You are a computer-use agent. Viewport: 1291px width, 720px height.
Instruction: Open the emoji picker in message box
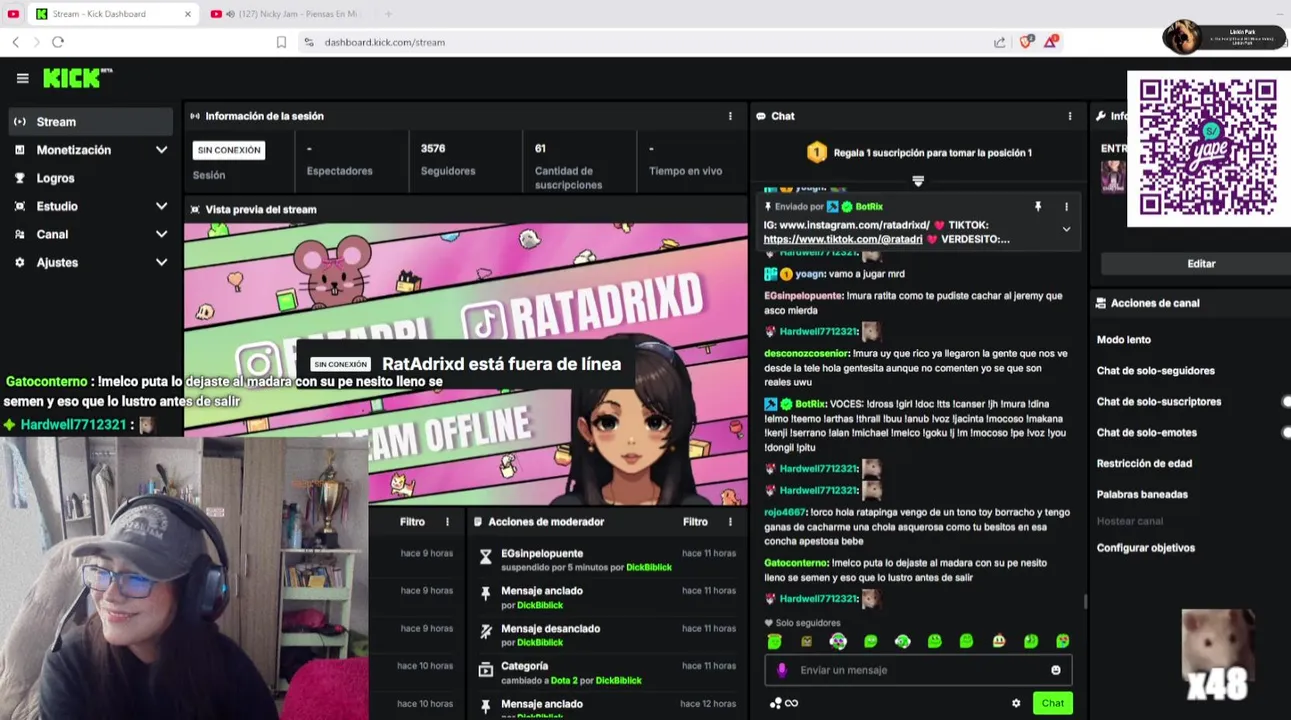tap(1055, 670)
